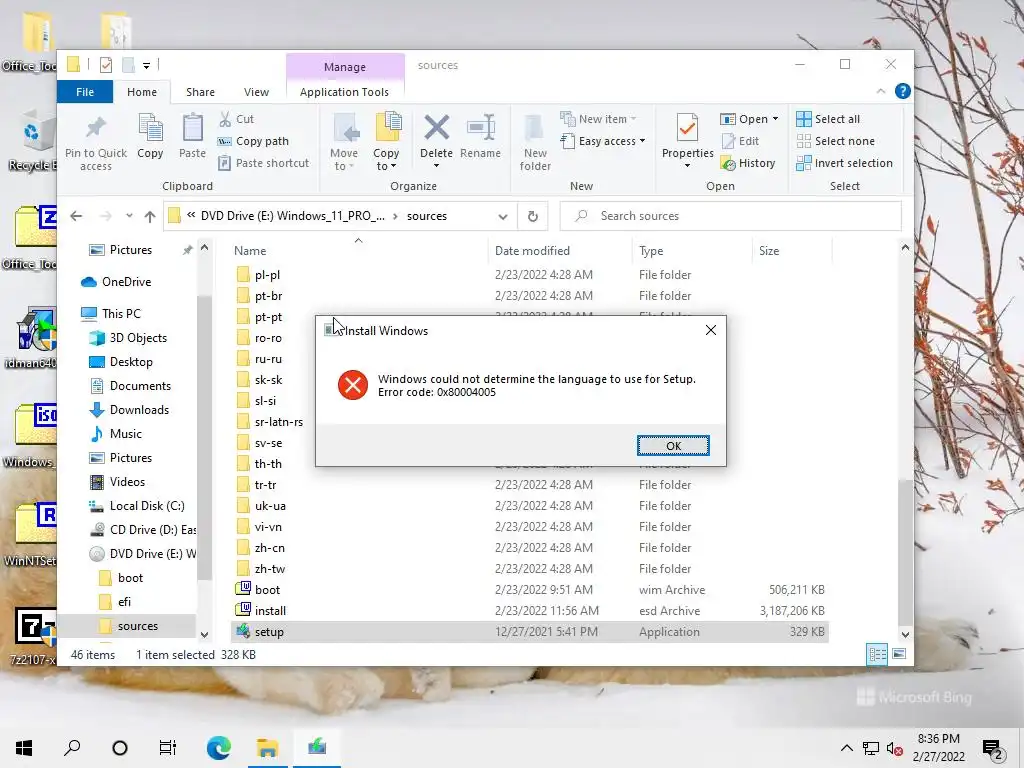Click the Copy icon in Clipboard group
This screenshot has width=1024, height=768.
pyautogui.click(x=150, y=128)
